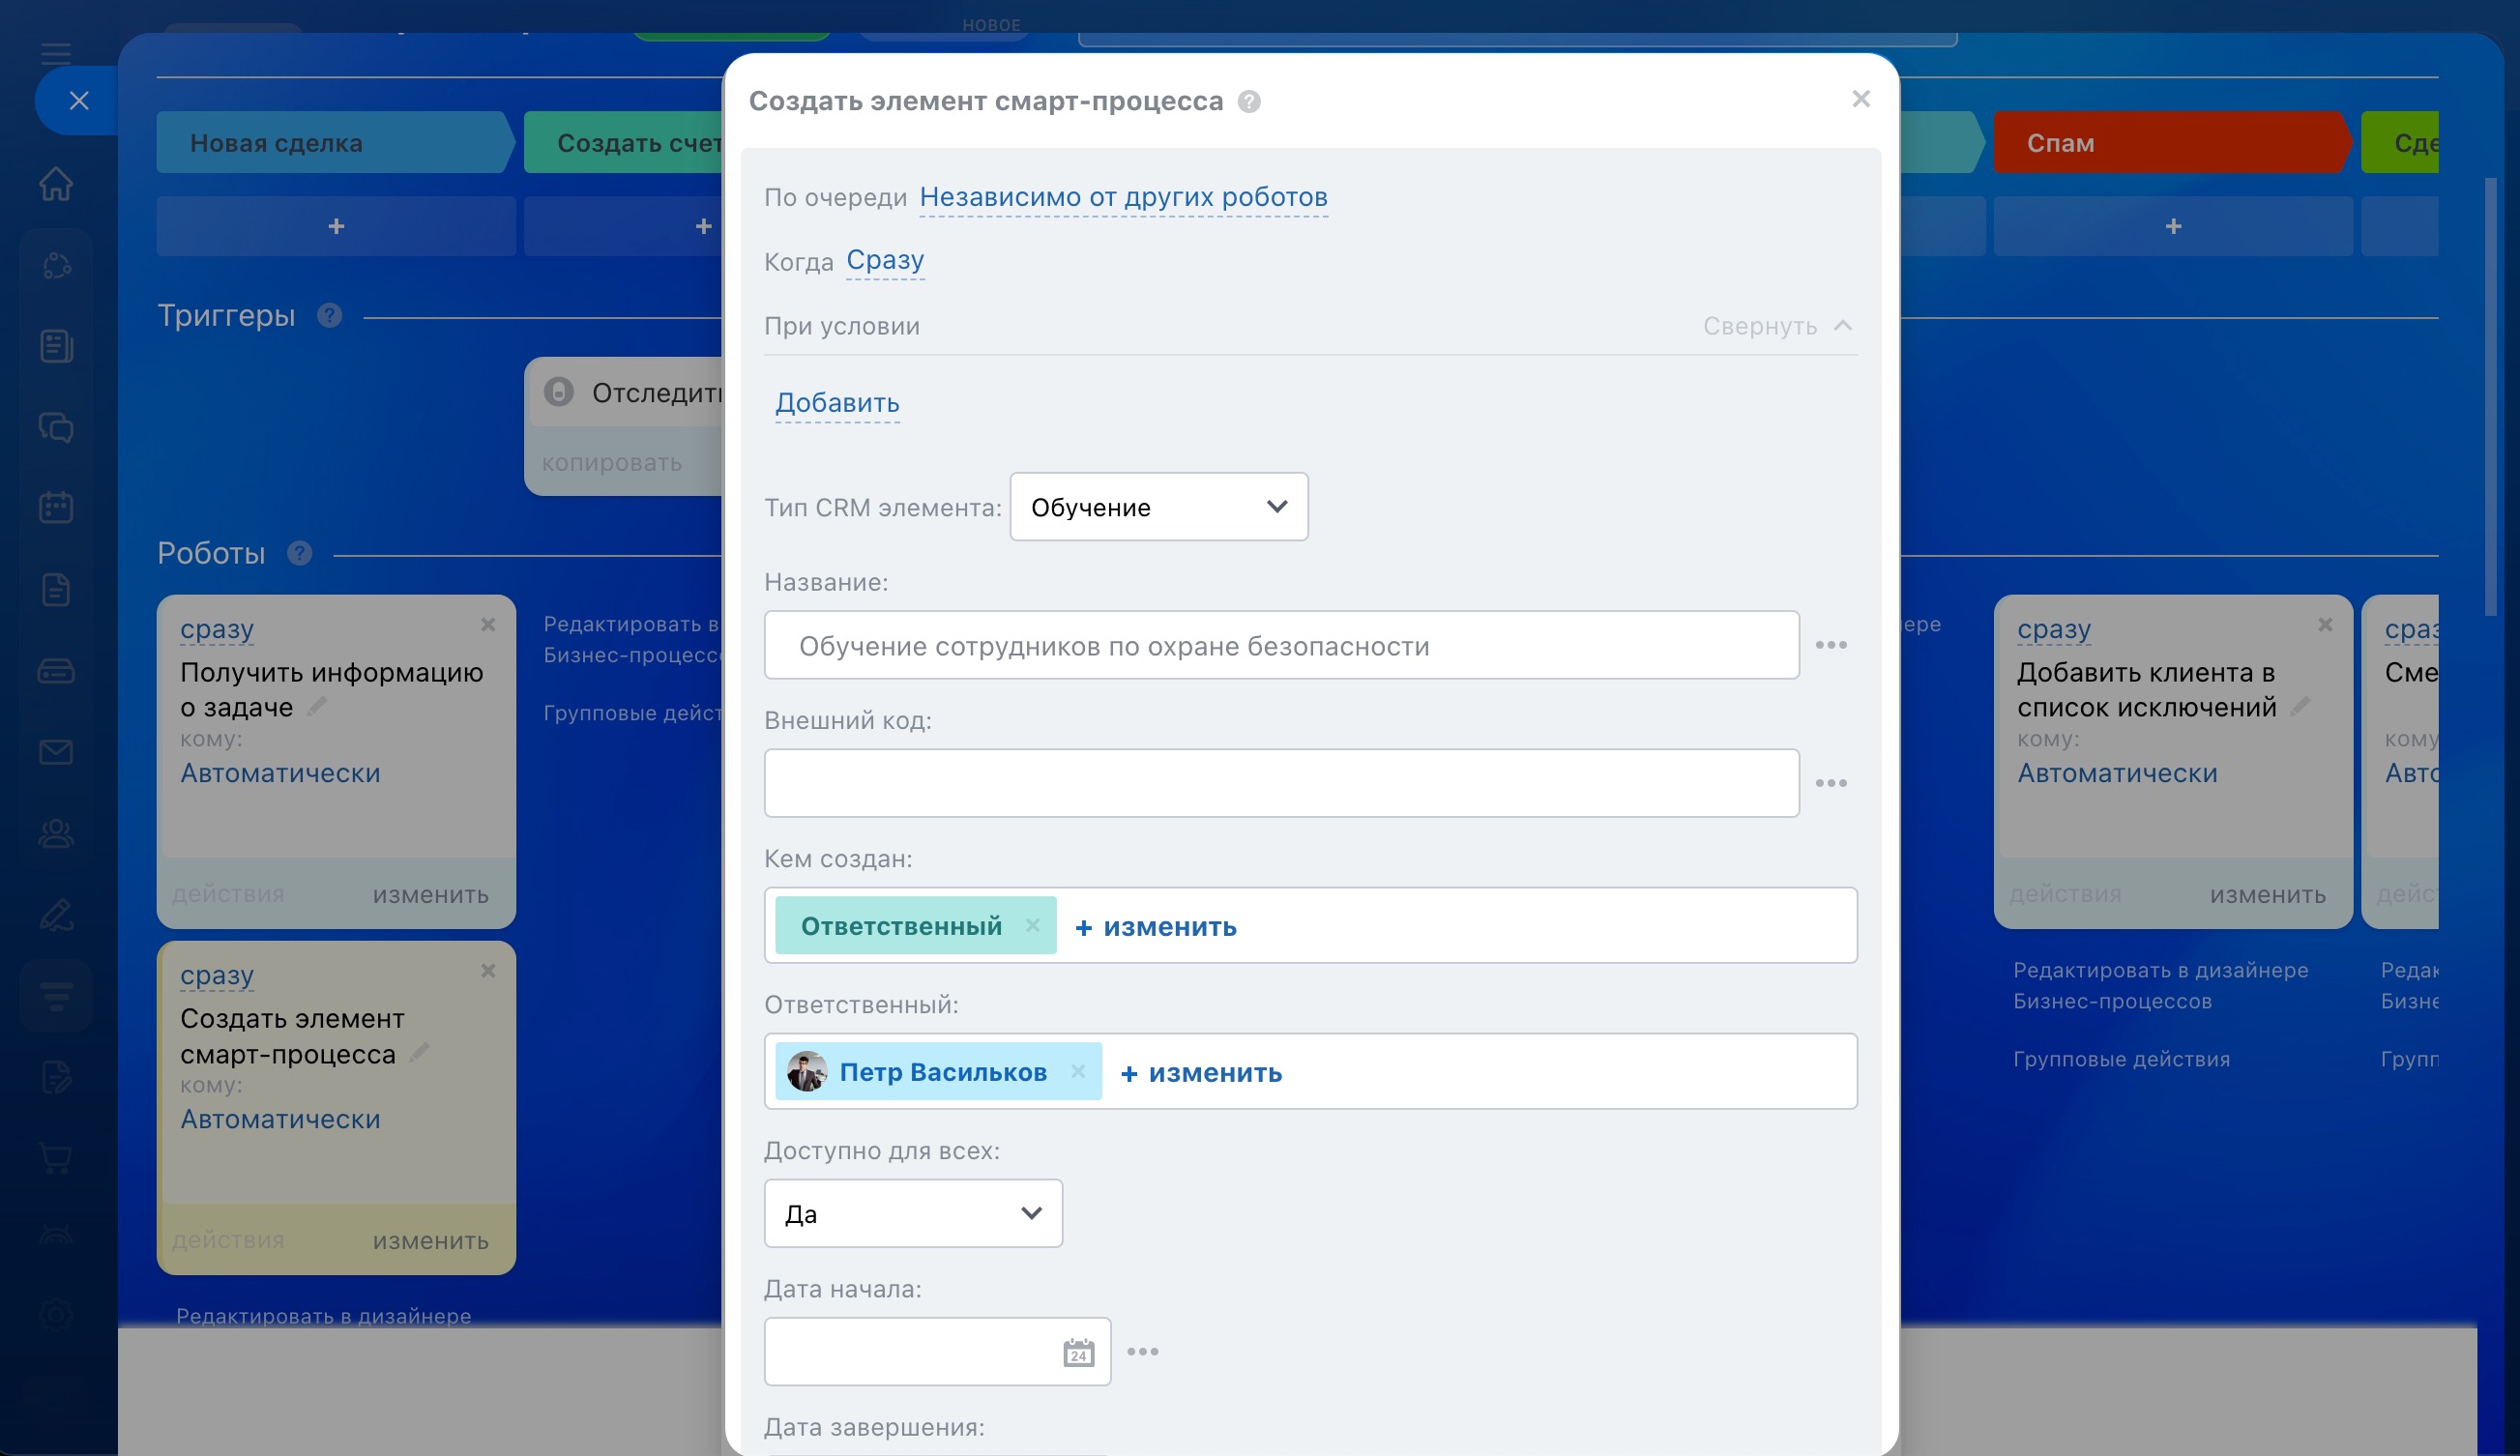Focus the 'Дата начала' date field

coord(937,1351)
